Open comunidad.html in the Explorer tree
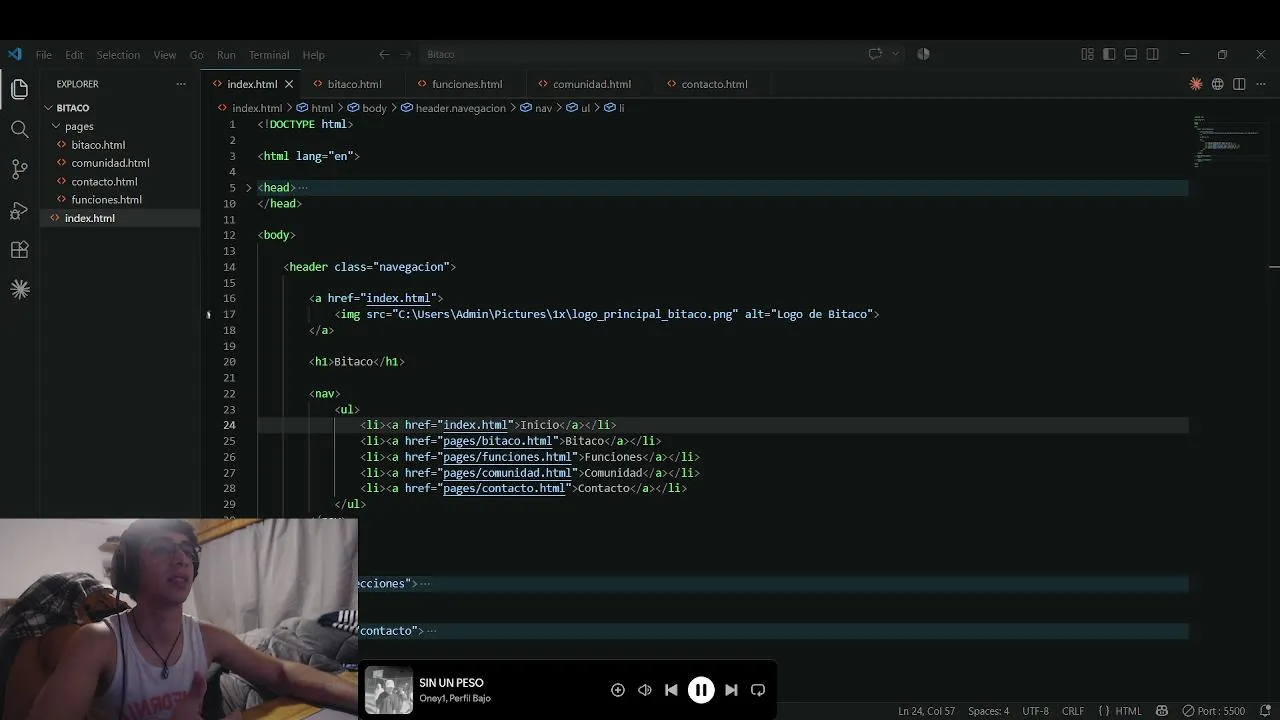1280x720 pixels. coord(110,163)
